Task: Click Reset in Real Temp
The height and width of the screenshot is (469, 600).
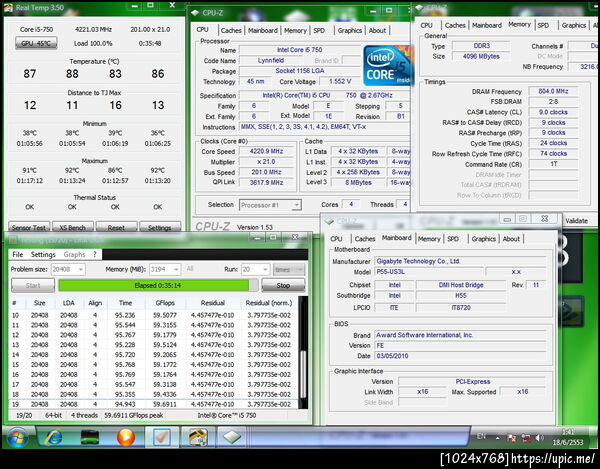Action: point(116,227)
